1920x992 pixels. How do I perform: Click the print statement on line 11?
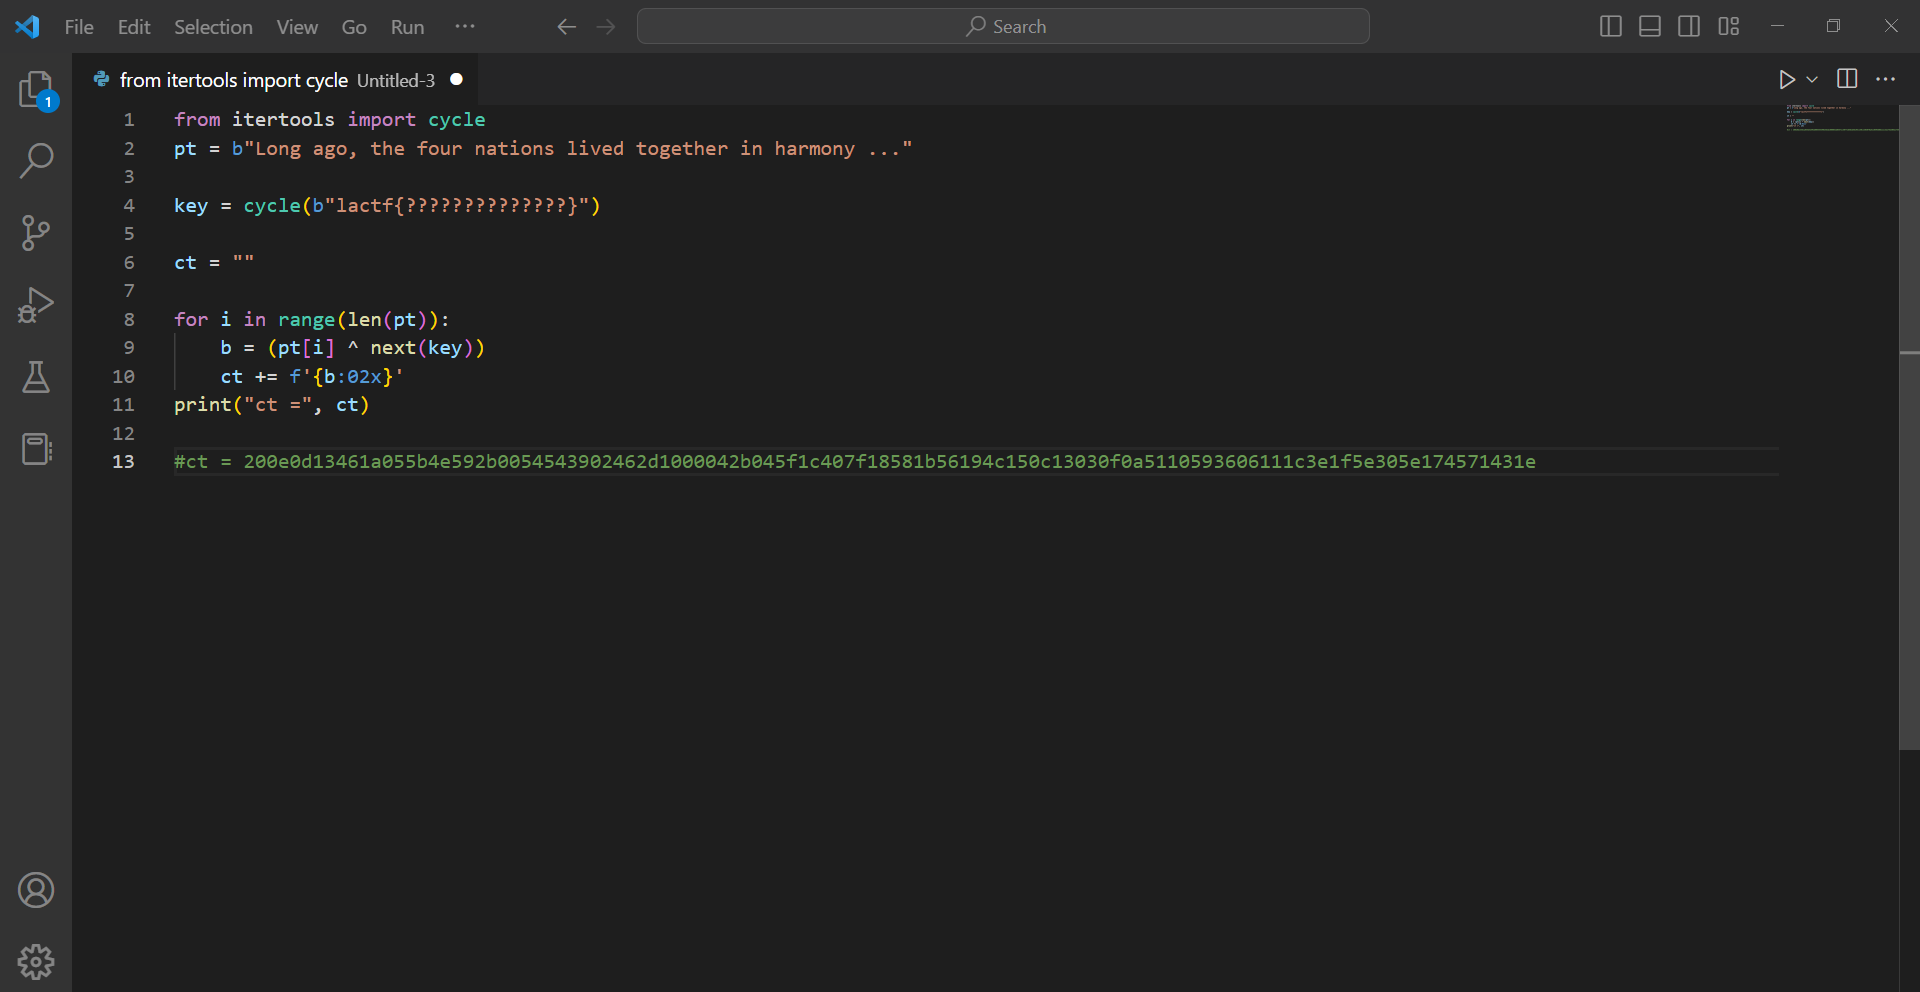click(272, 405)
